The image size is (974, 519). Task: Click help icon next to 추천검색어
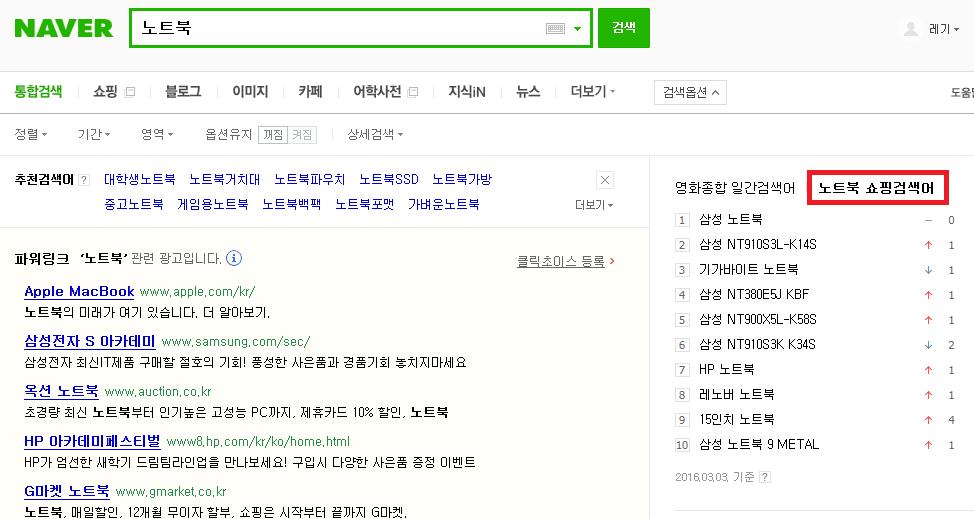point(84,180)
